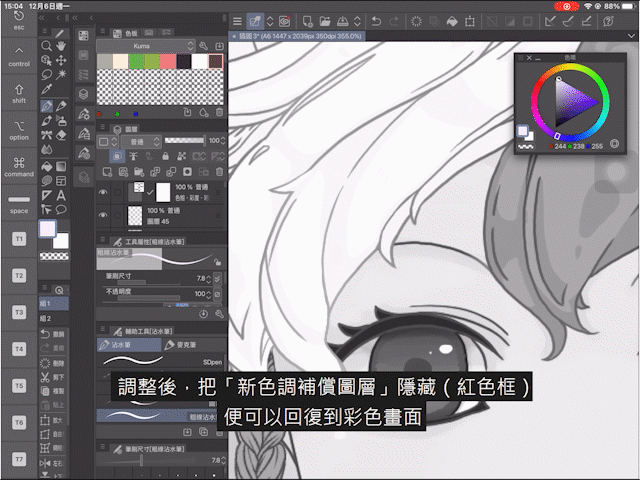Screen dimensions: 640x480
Task: Click New canvas icon in command bar
Action: click(307, 21)
